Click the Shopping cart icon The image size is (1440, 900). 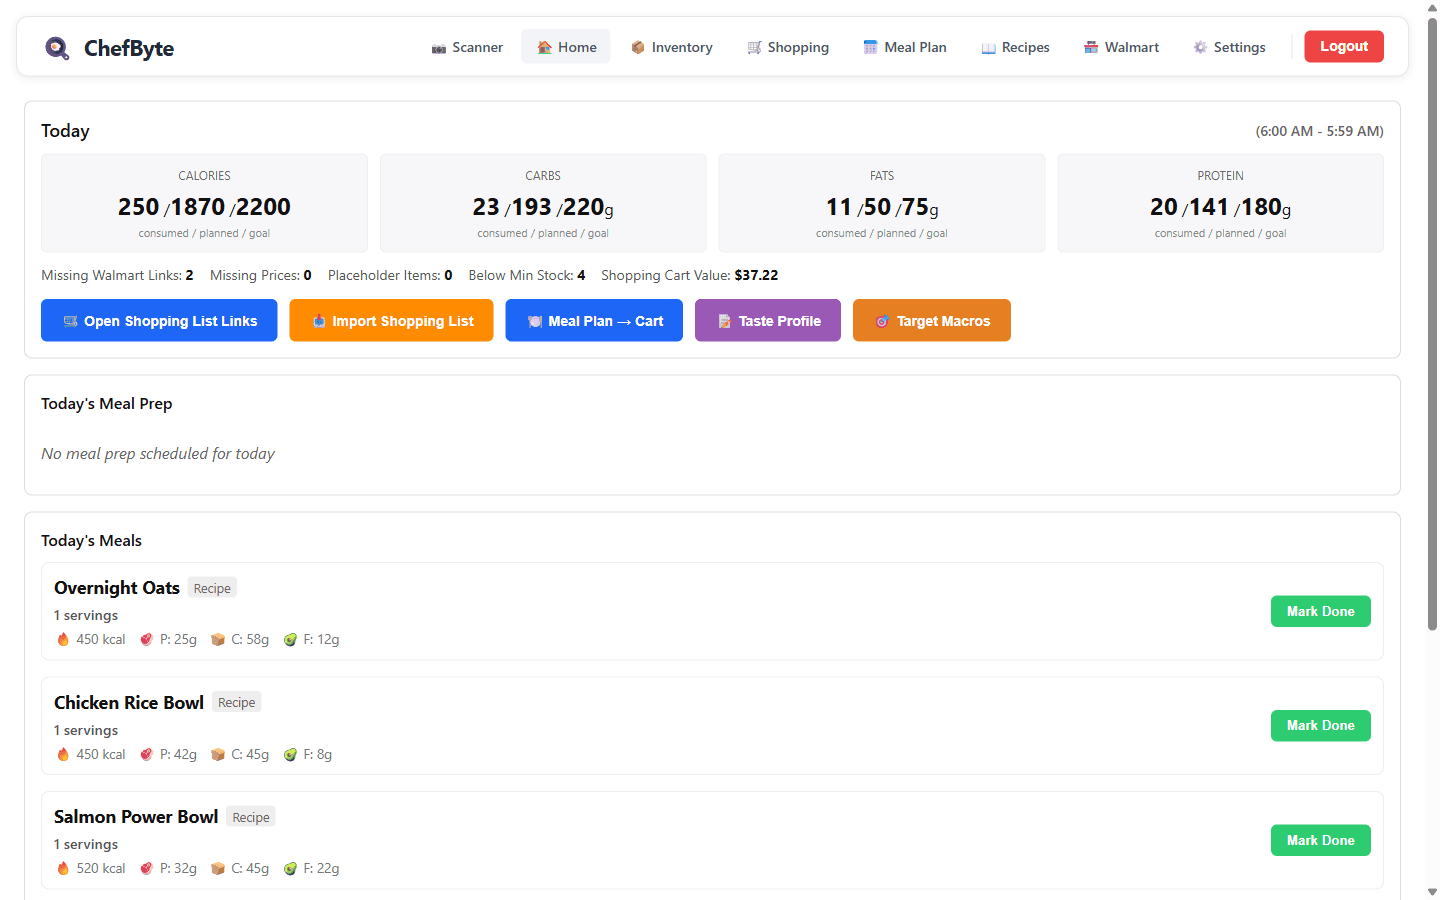tap(753, 46)
